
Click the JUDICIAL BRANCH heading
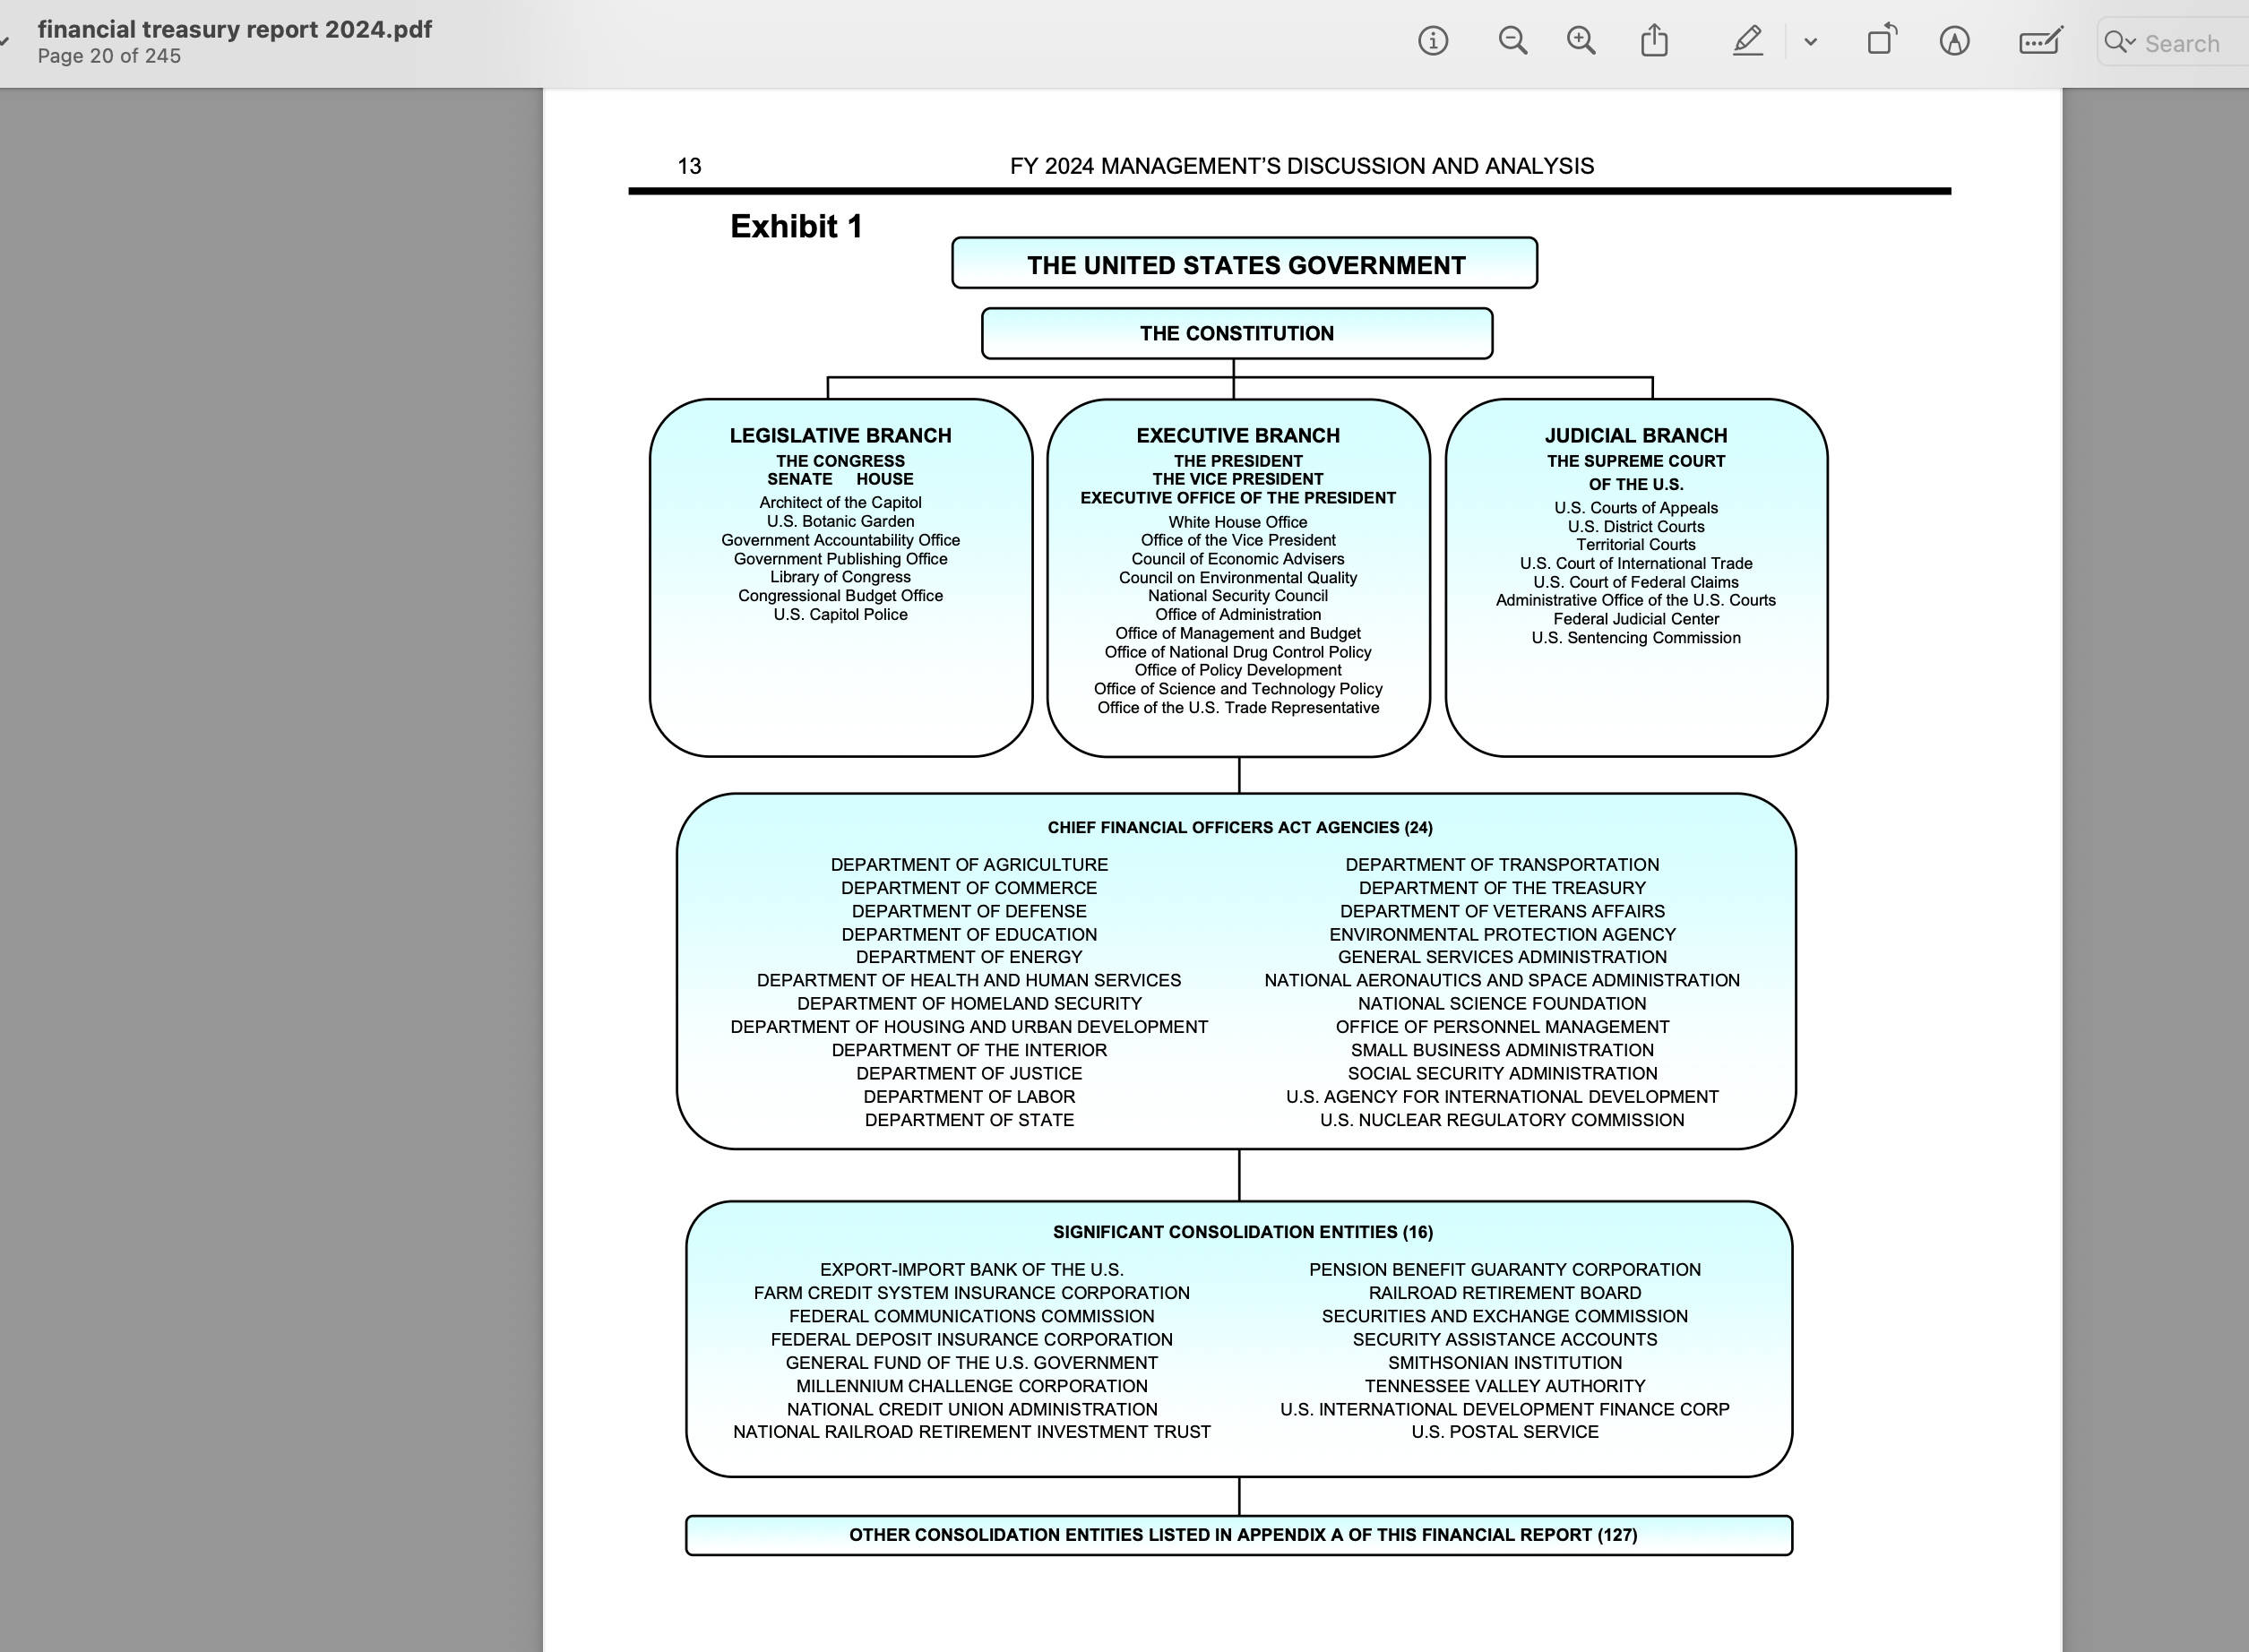click(x=1635, y=436)
